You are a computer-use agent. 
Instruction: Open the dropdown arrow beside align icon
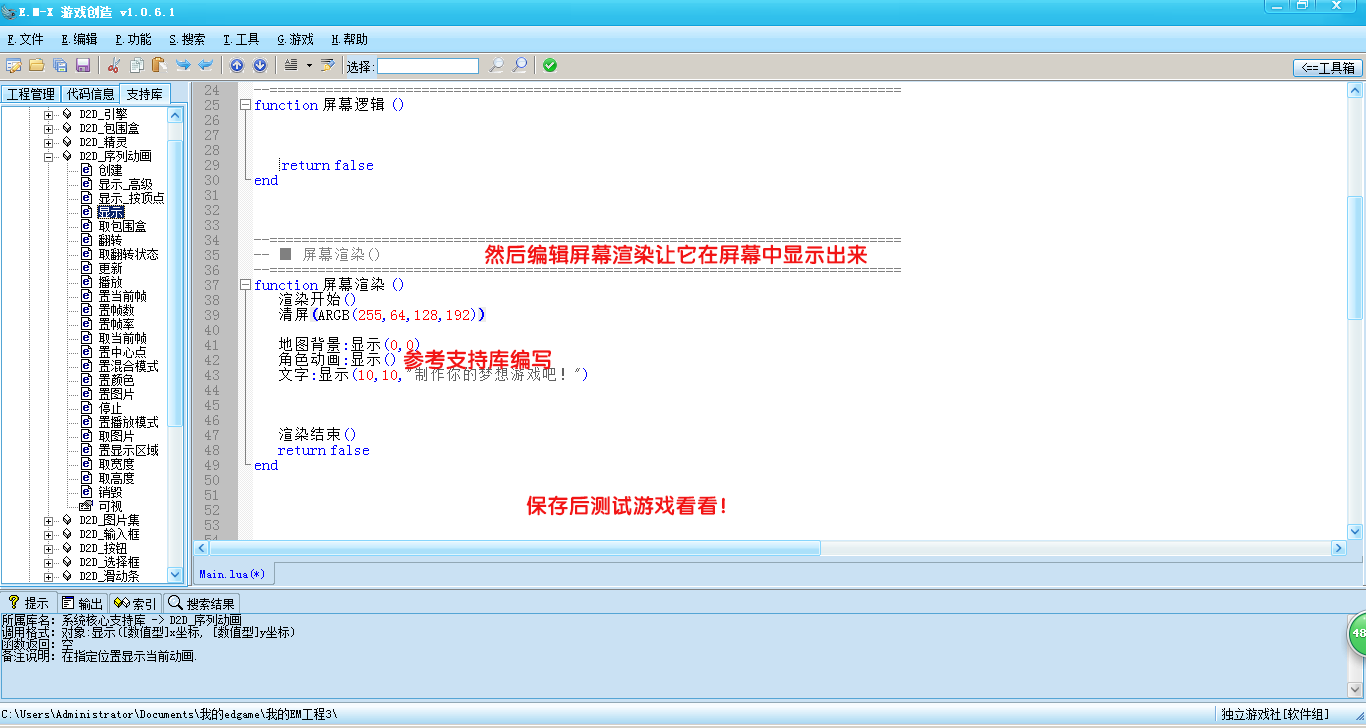(309, 66)
